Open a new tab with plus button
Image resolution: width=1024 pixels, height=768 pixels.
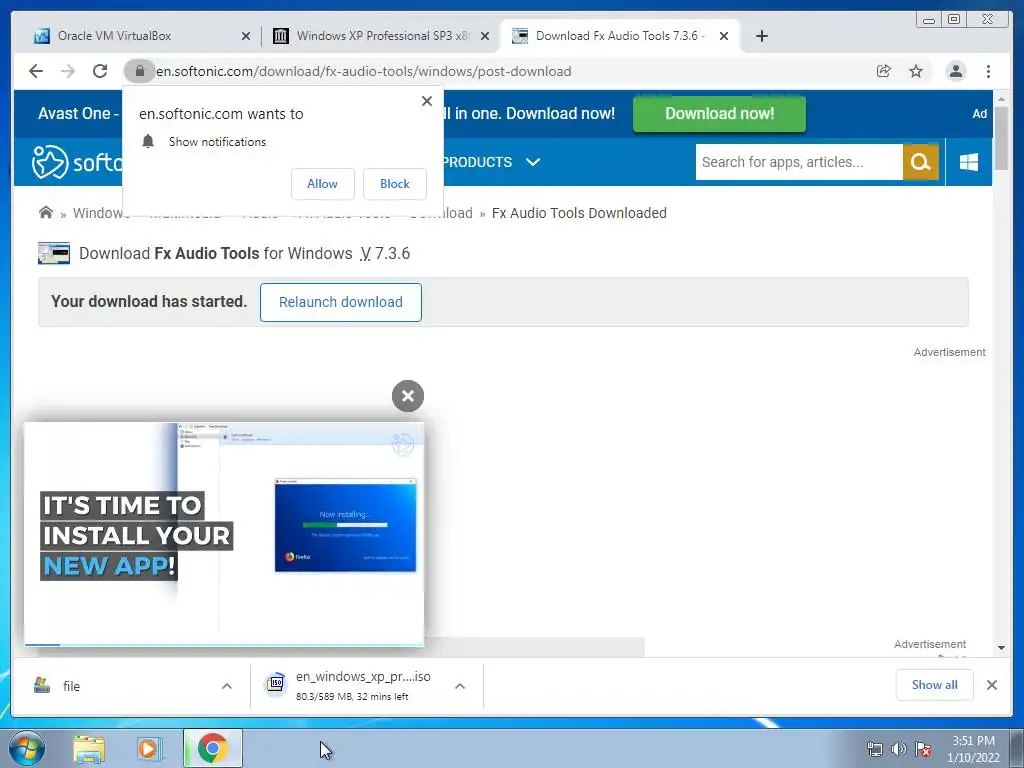point(761,36)
